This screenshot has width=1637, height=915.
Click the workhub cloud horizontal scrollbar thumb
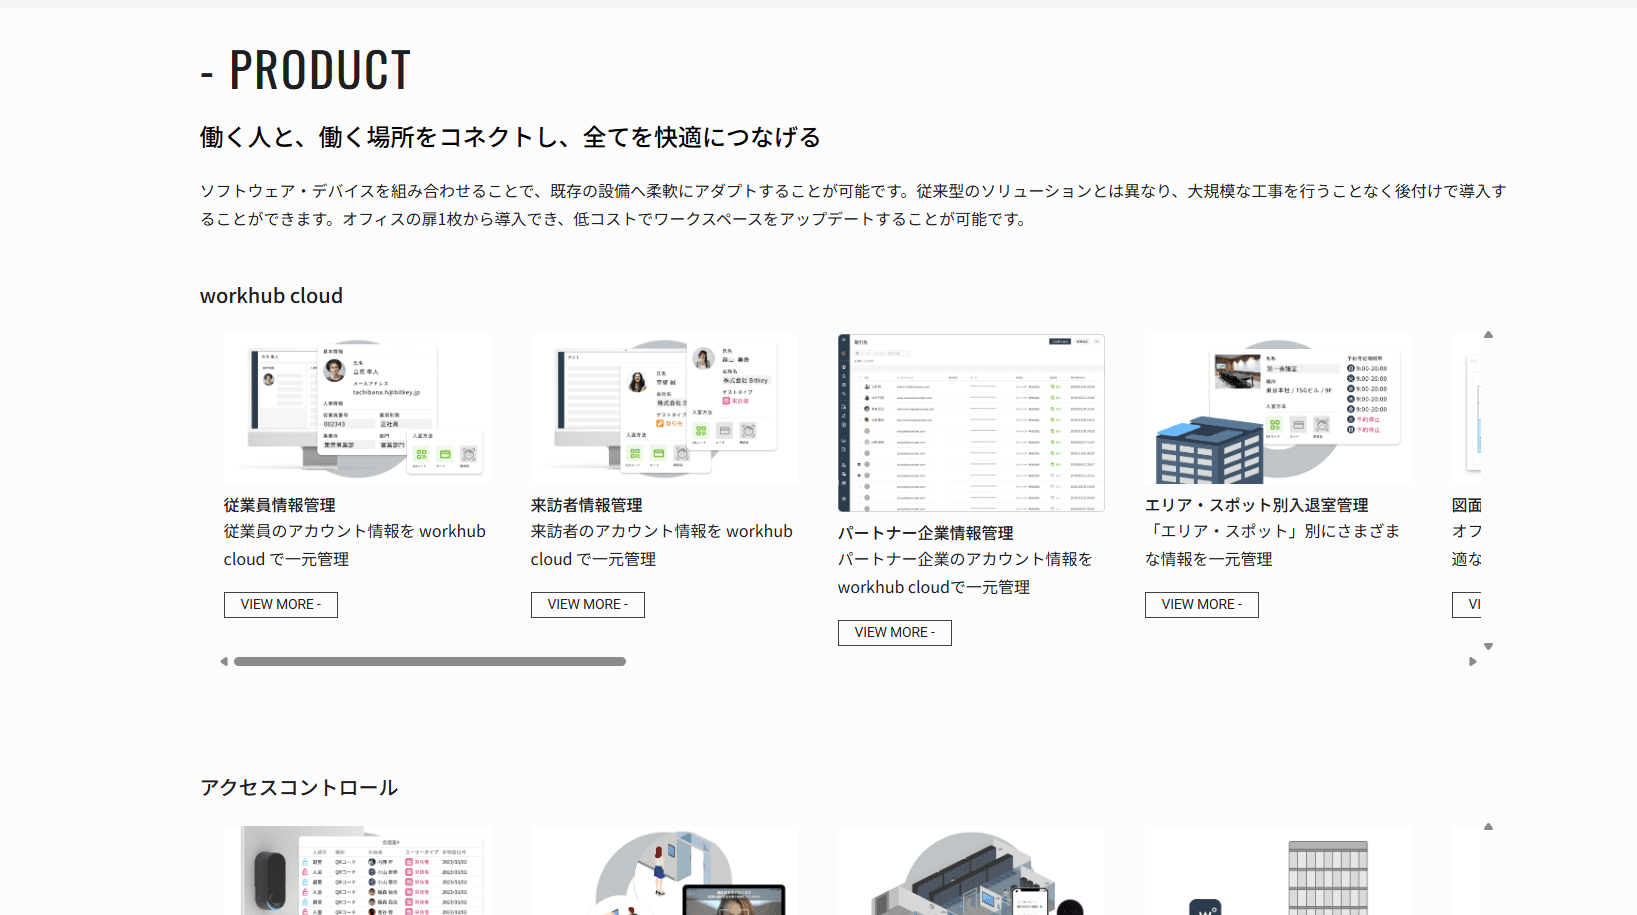click(430, 661)
